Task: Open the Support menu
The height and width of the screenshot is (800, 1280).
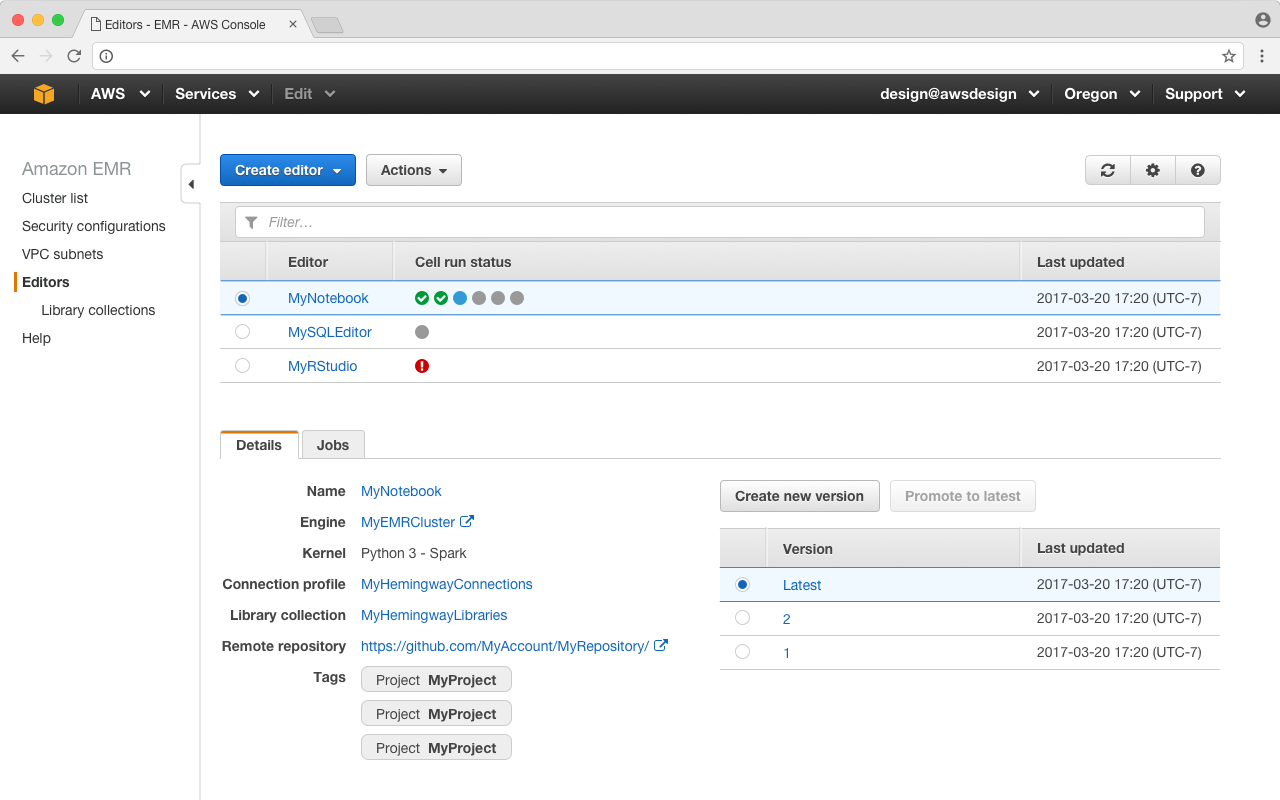Action: (1205, 94)
